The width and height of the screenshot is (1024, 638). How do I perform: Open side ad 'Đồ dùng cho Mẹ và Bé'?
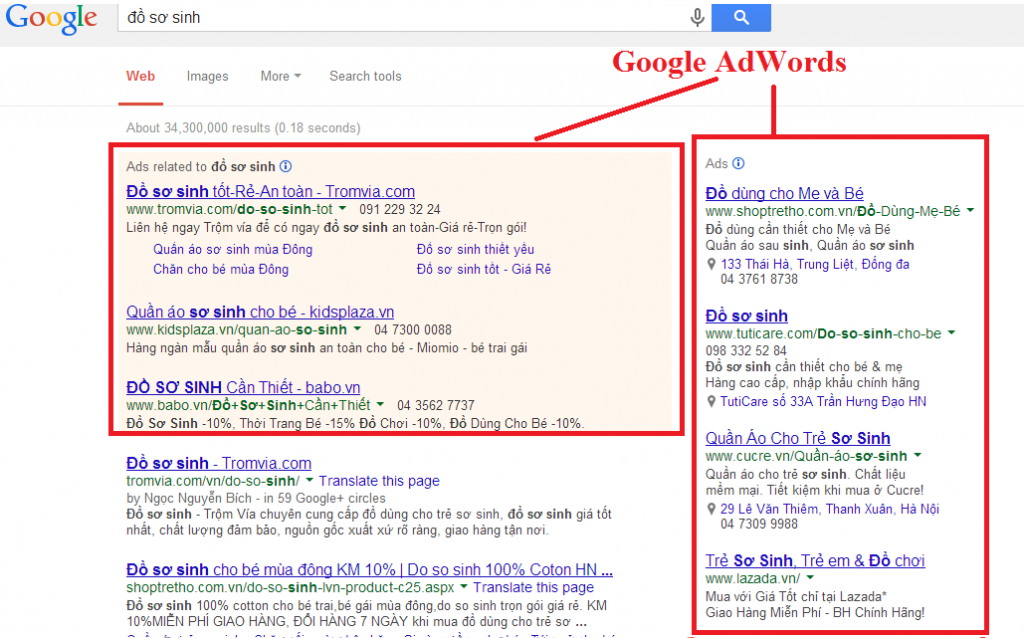coord(784,193)
